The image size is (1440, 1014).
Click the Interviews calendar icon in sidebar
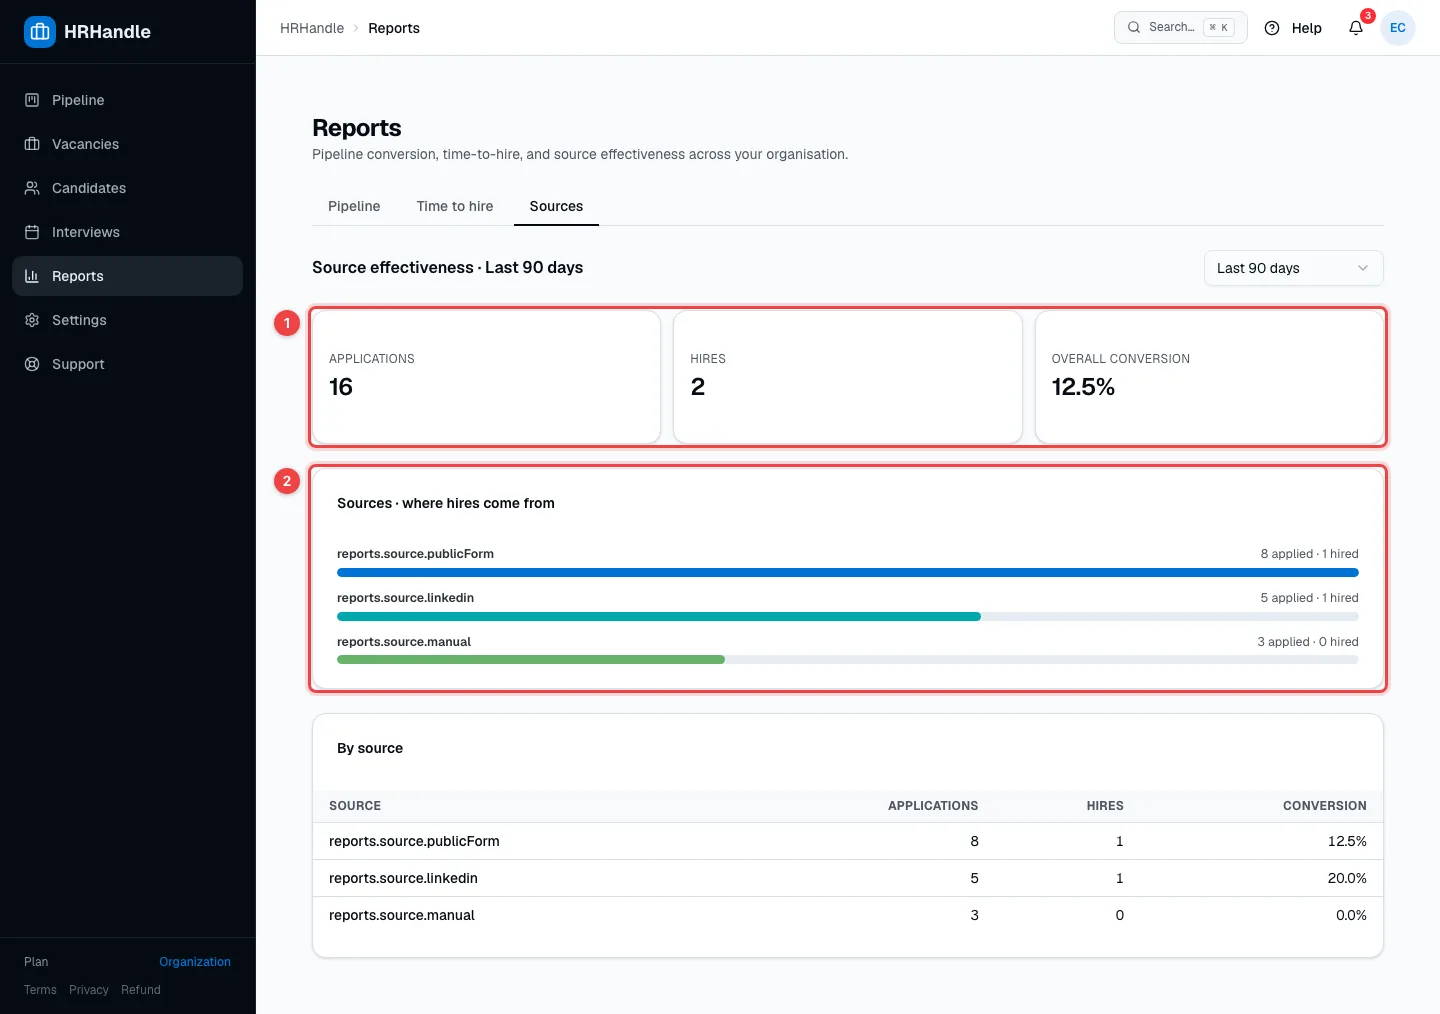[x=32, y=232]
